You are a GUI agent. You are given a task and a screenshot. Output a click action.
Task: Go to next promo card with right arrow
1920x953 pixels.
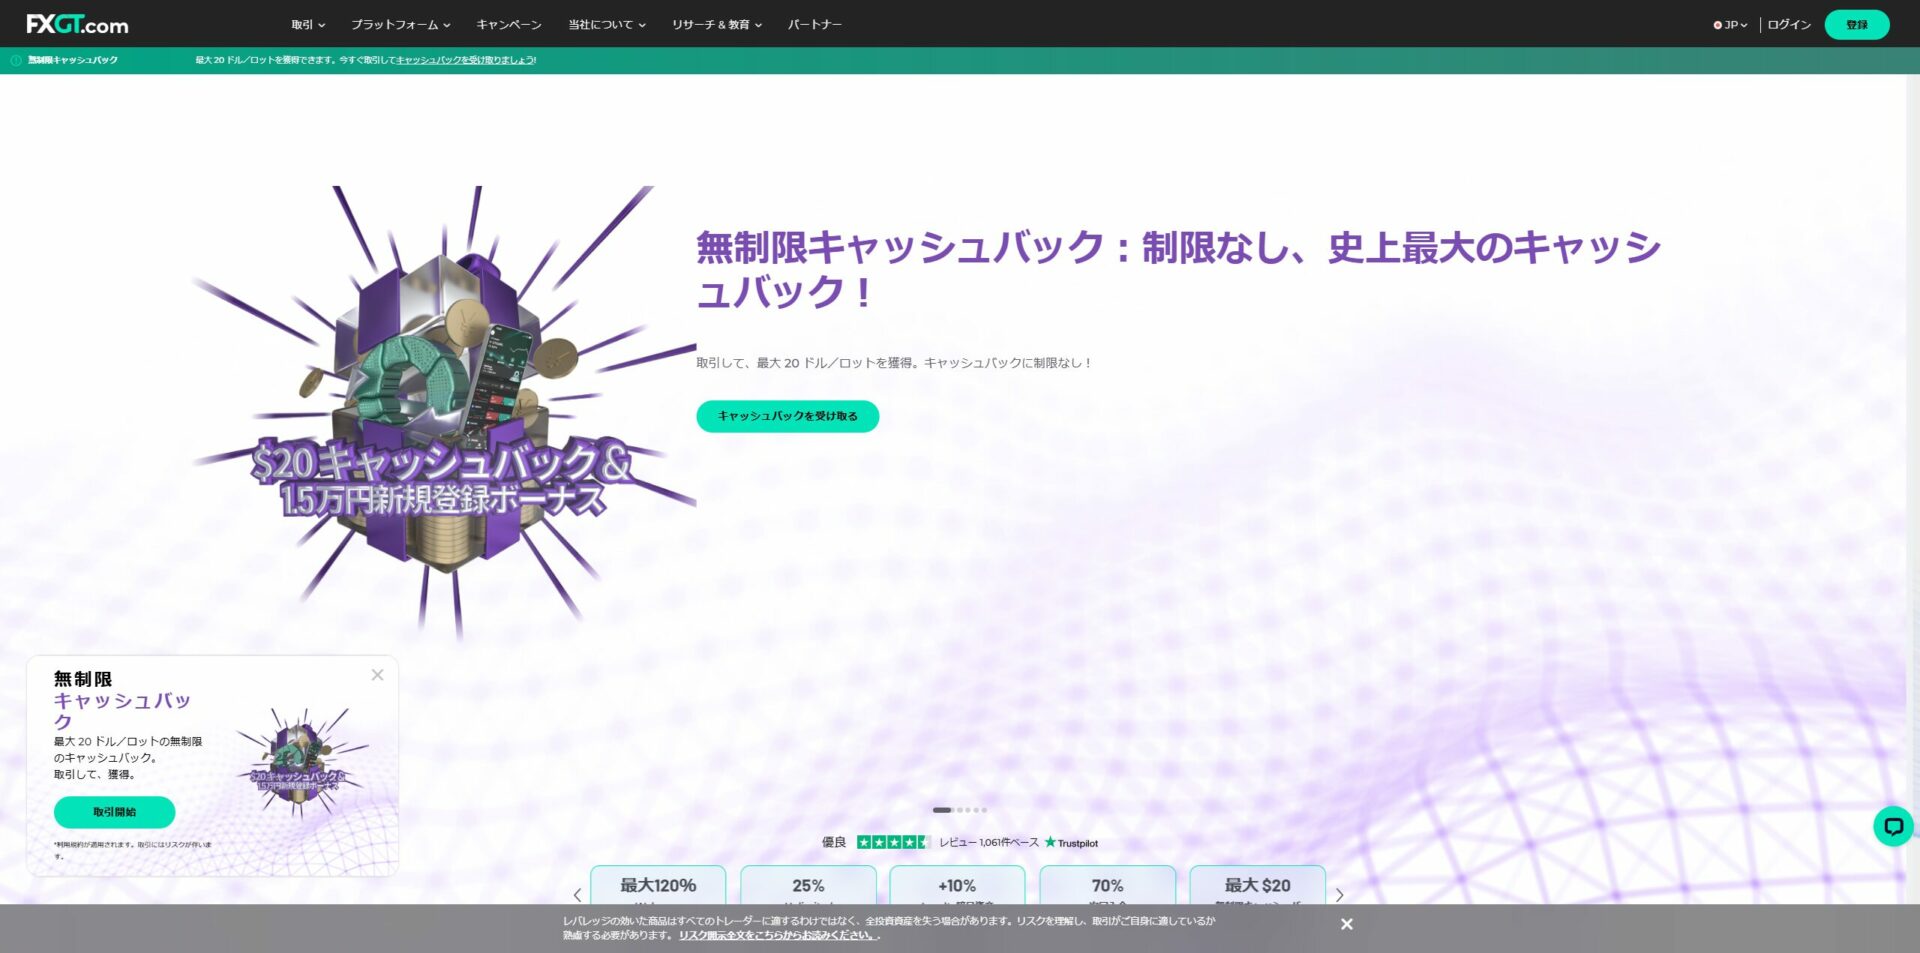pyautogui.click(x=1339, y=895)
